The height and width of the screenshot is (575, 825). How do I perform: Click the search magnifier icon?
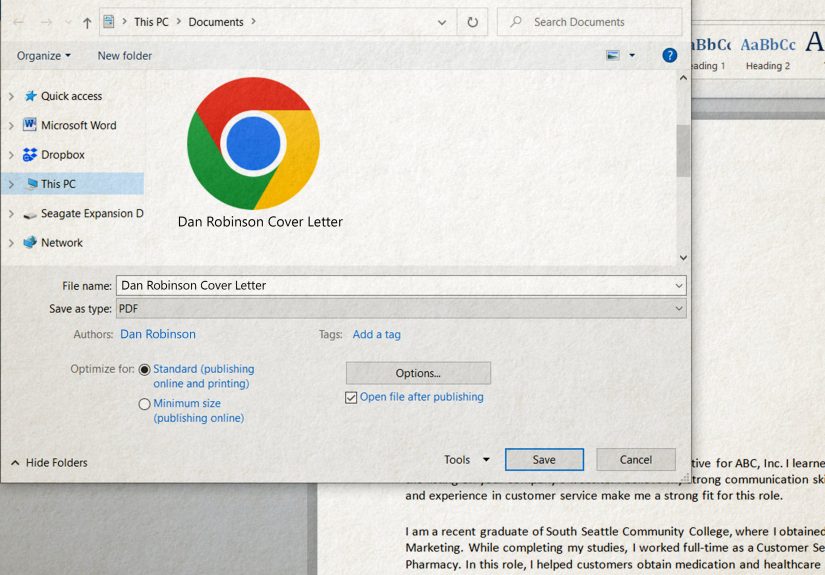pyautogui.click(x=516, y=22)
